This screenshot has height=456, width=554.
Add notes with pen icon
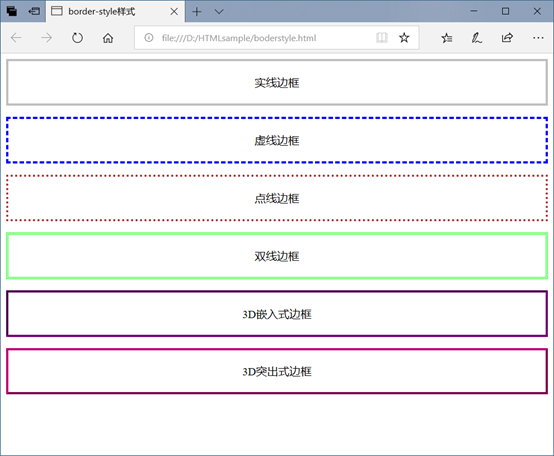coord(477,38)
